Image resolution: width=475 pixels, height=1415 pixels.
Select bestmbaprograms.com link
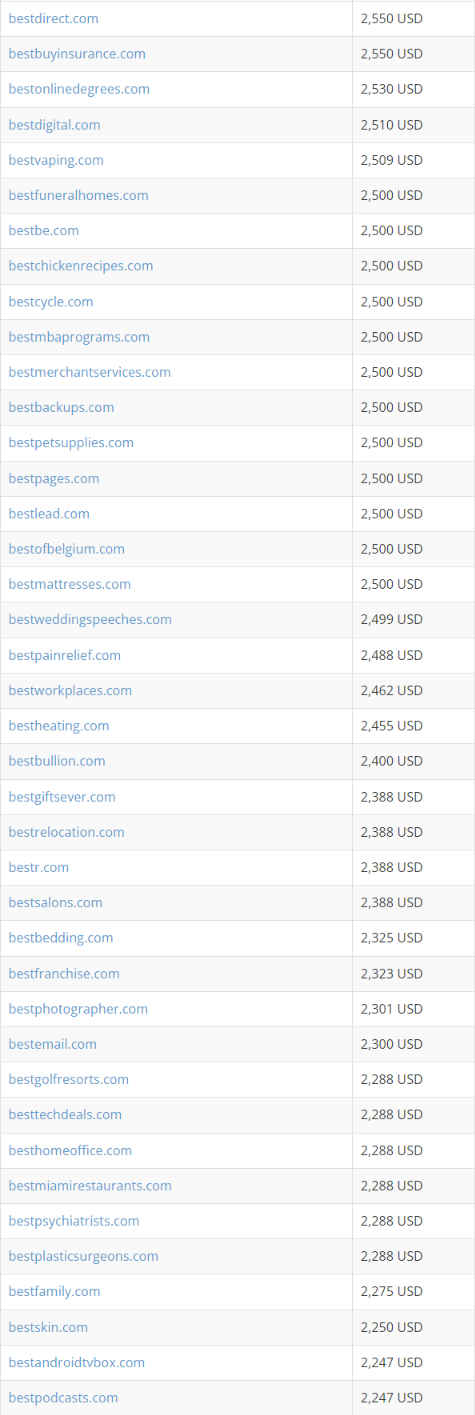point(79,337)
